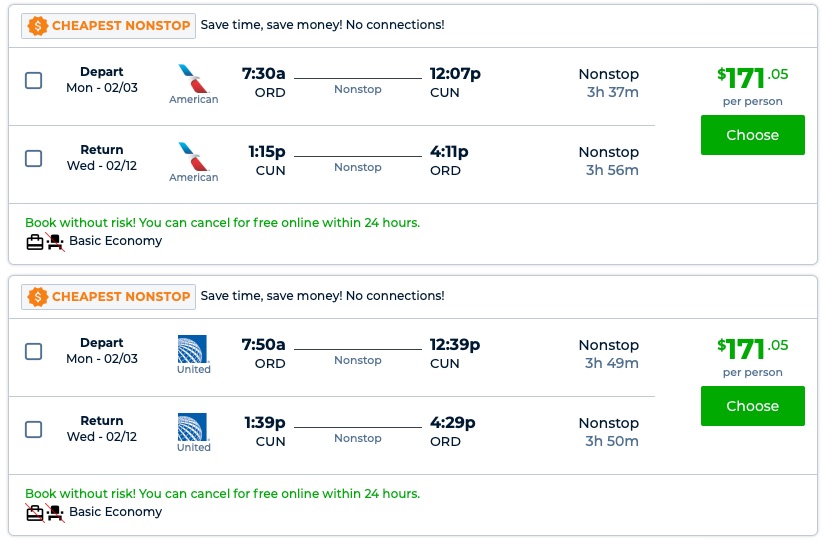Click the crossed-out baggage icon in the United itinerary
This screenshot has height=541, width=822.
[35, 512]
